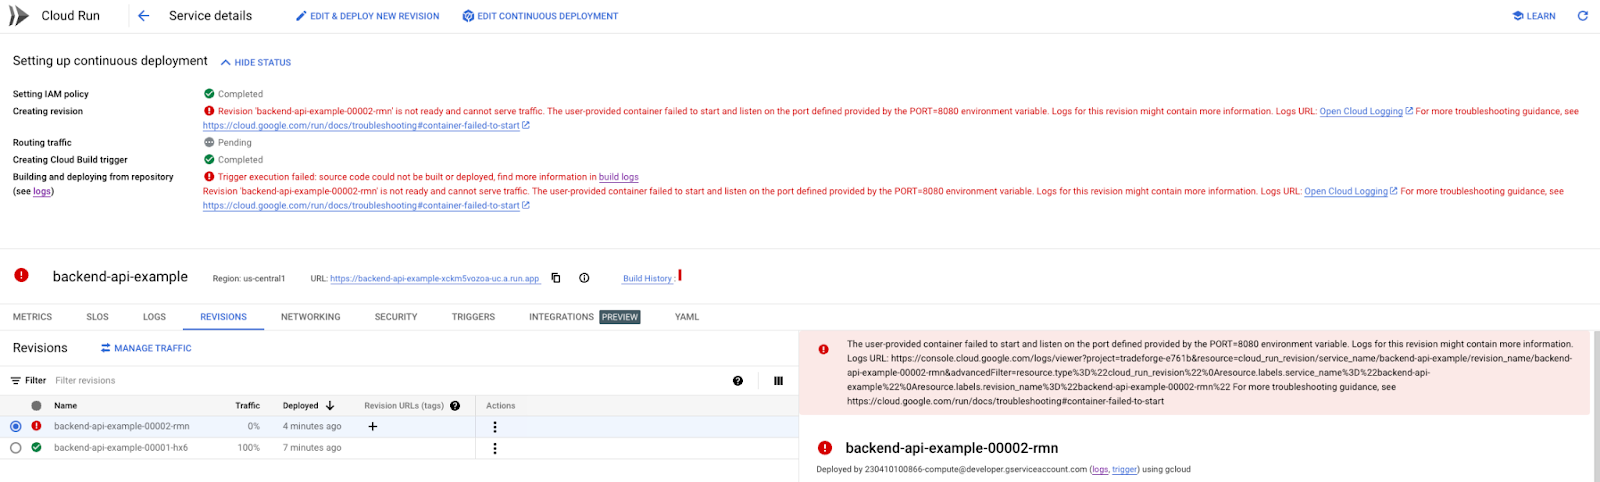Click revision name backend-api-example-00001-hx6
This screenshot has height=482, width=1600.
[121, 448]
